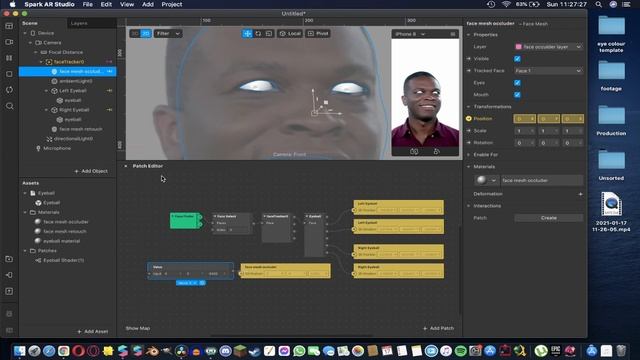Viewport: 640px width, 360px height.
Task: Toggle Local coordinate mode button
Action: pyautogui.click(x=290, y=33)
